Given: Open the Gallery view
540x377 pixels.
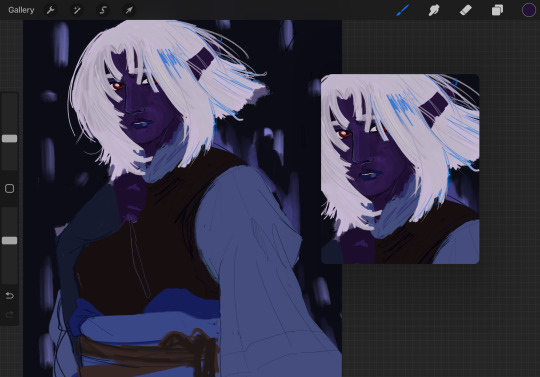Looking at the screenshot, I should 21,10.
